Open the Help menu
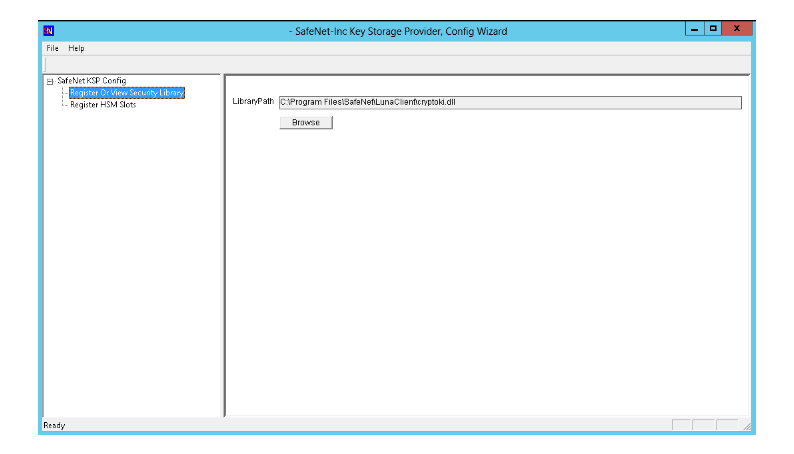 (76, 48)
